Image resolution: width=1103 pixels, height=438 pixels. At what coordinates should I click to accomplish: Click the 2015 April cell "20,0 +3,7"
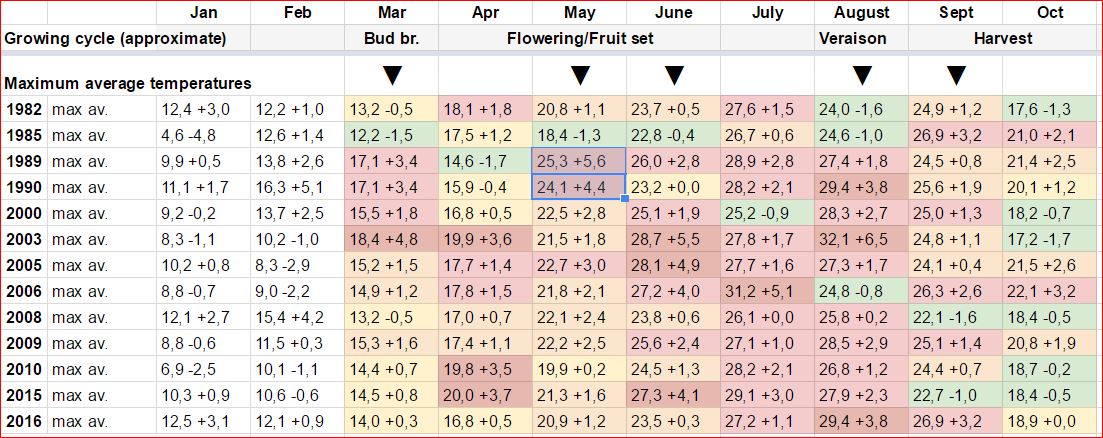485,395
